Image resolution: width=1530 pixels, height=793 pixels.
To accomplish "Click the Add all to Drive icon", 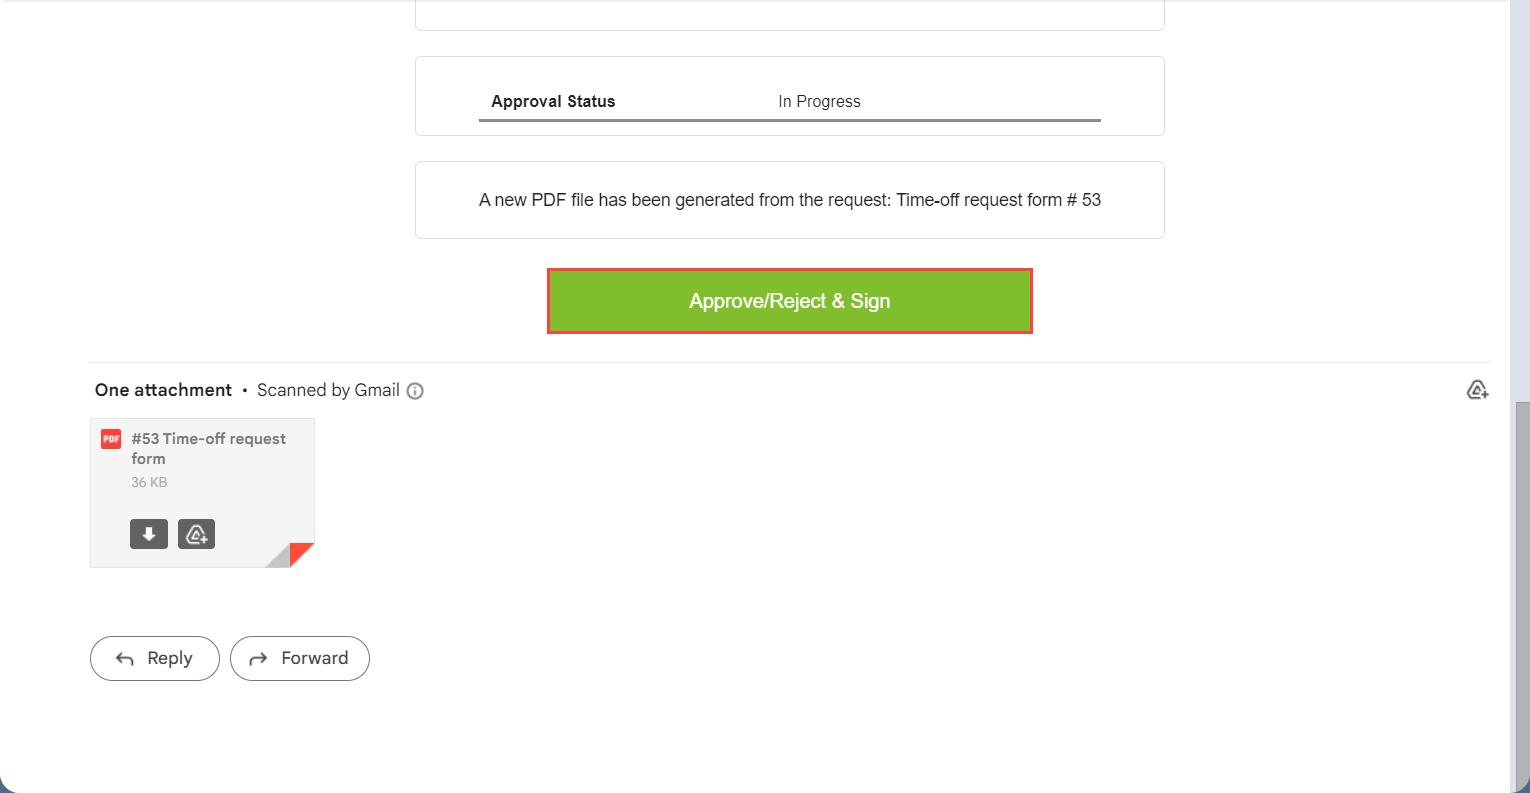I will (1477, 389).
